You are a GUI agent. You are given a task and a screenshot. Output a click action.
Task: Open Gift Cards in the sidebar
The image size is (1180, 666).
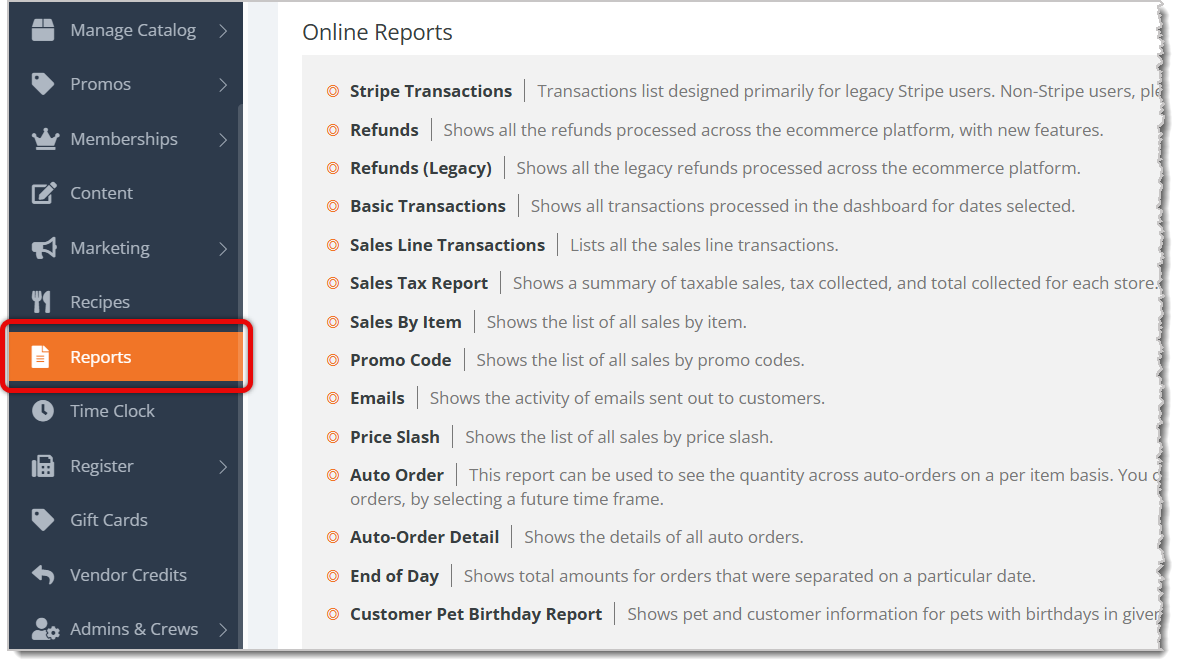coord(126,519)
